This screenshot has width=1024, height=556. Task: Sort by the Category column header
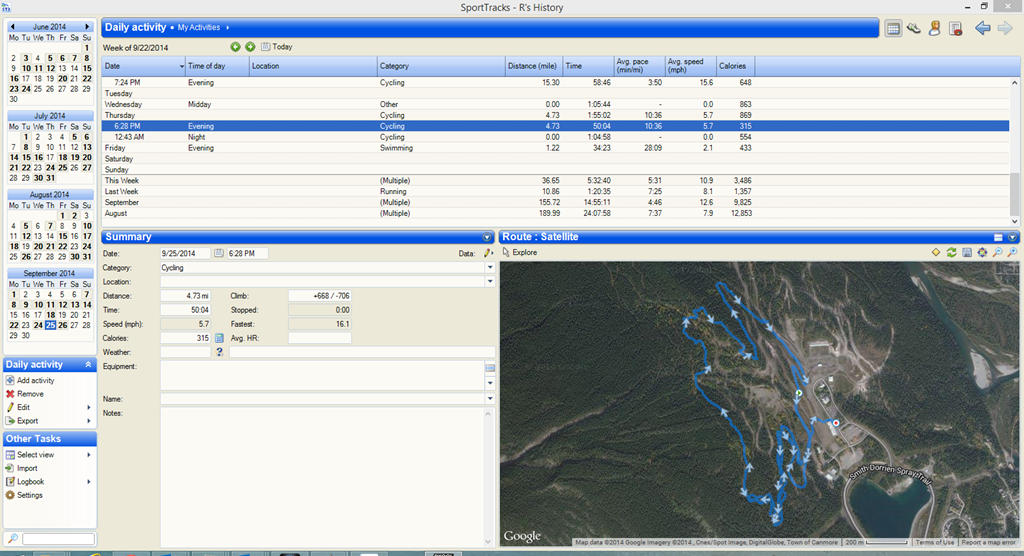point(441,66)
